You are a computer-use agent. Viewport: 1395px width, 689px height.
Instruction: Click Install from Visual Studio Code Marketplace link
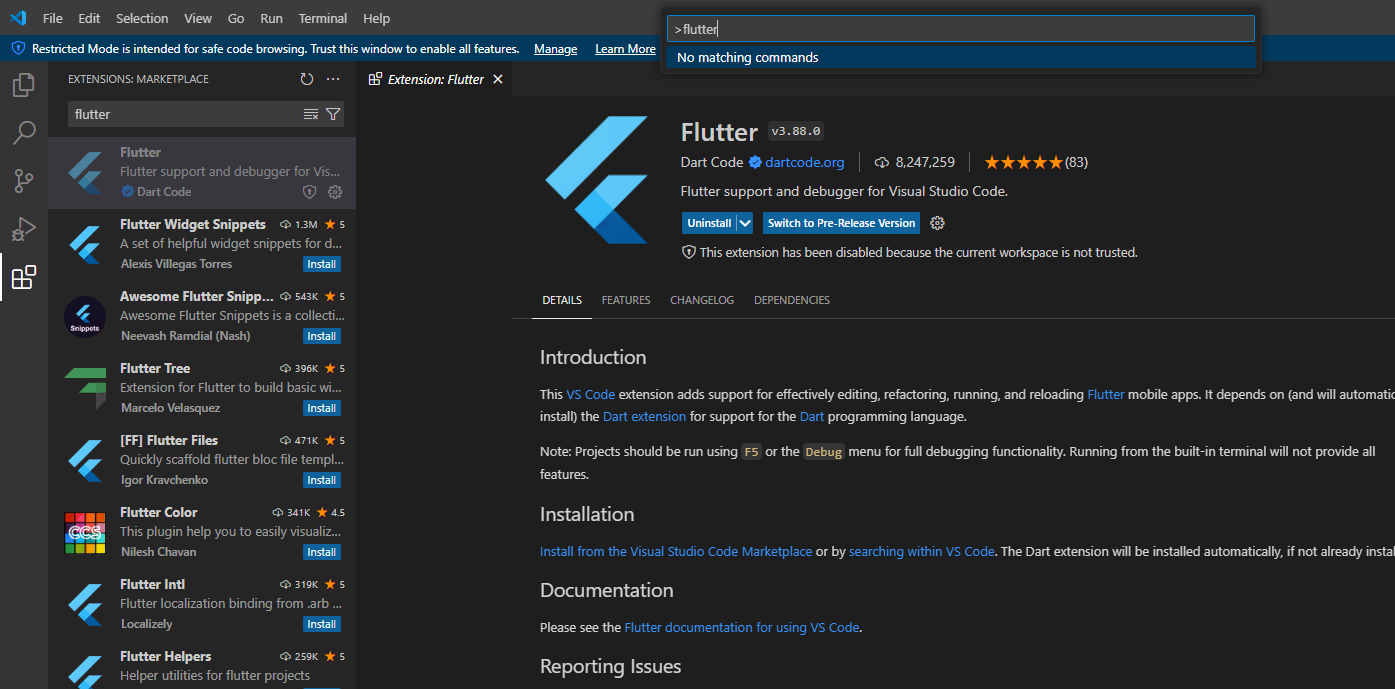676,551
